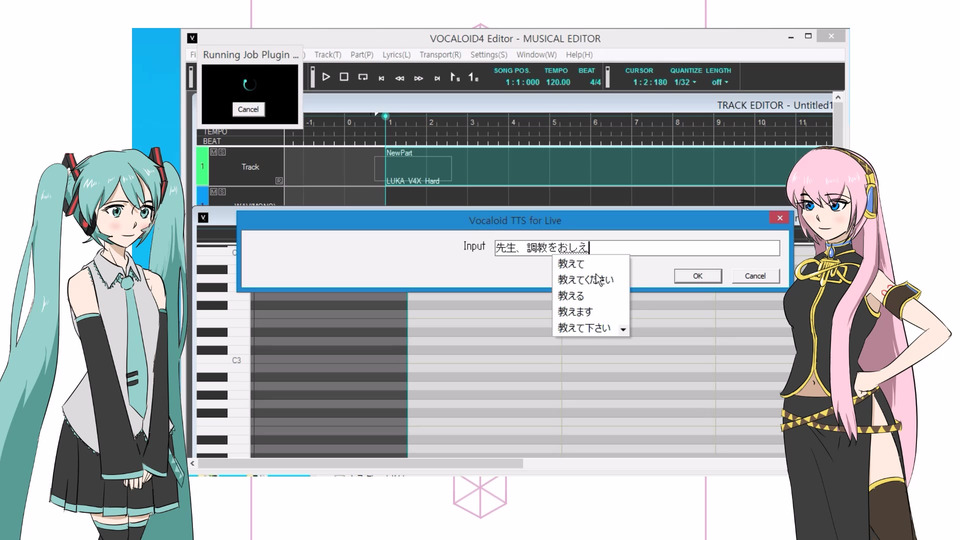Toggle loop (repeat) playback icon
This screenshot has height=540, width=960.
coord(362,77)
